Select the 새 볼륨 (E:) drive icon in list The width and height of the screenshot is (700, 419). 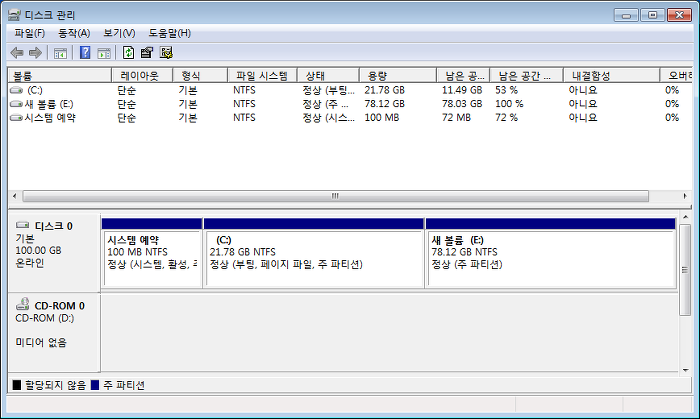[16, 104]
